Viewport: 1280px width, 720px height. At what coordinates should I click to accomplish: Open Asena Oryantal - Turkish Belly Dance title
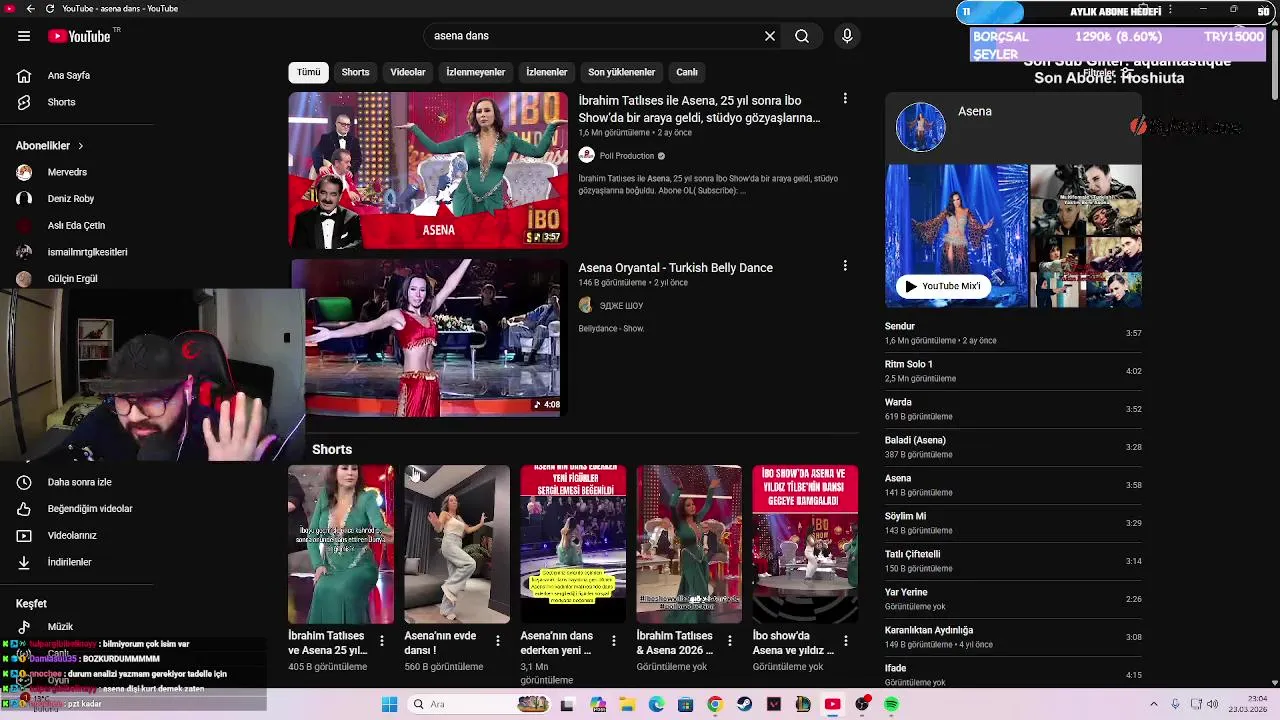676,268
